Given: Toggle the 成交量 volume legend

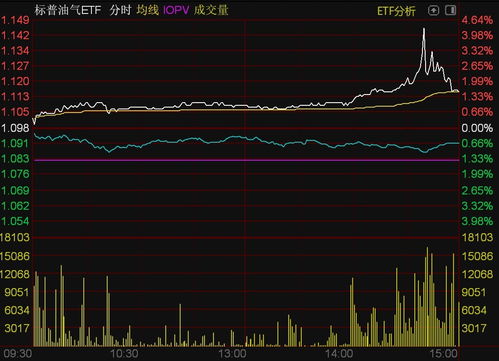Looking at the screenshot, I should click(x=211, y=10).
